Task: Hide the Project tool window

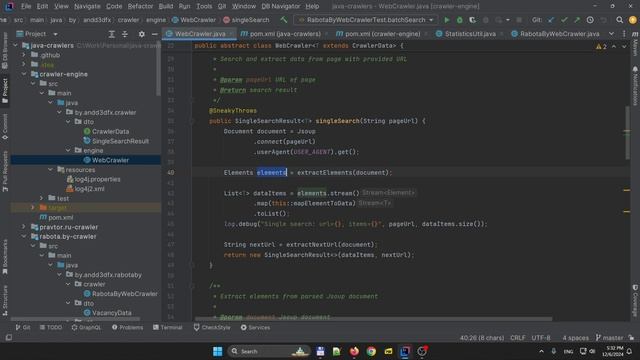Action: coord(154,34)
